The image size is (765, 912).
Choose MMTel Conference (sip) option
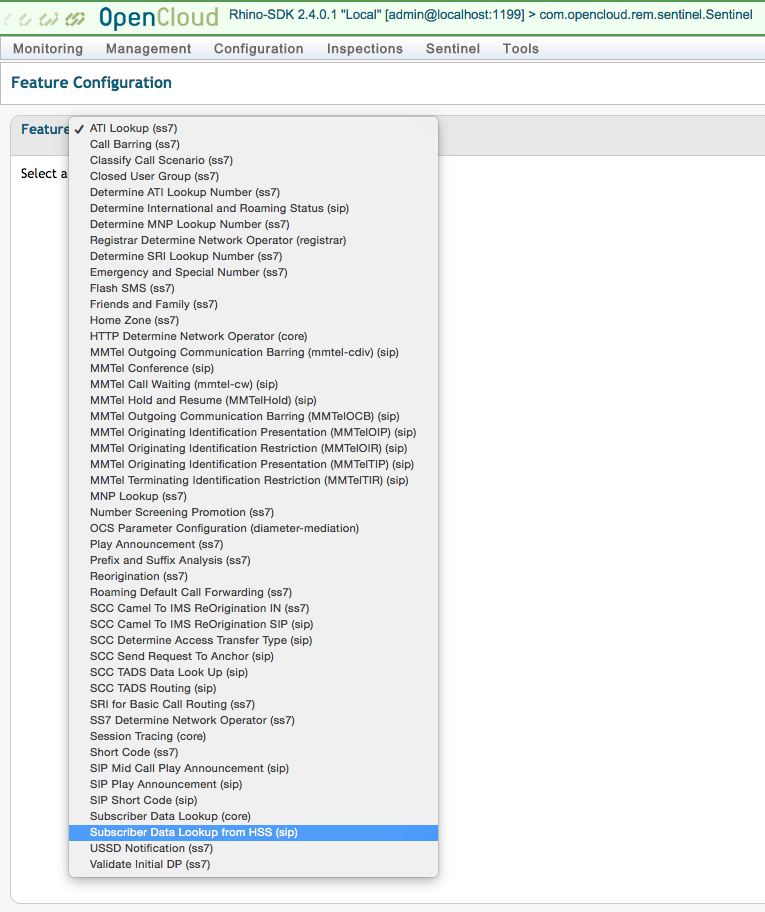tap(152, 368)
